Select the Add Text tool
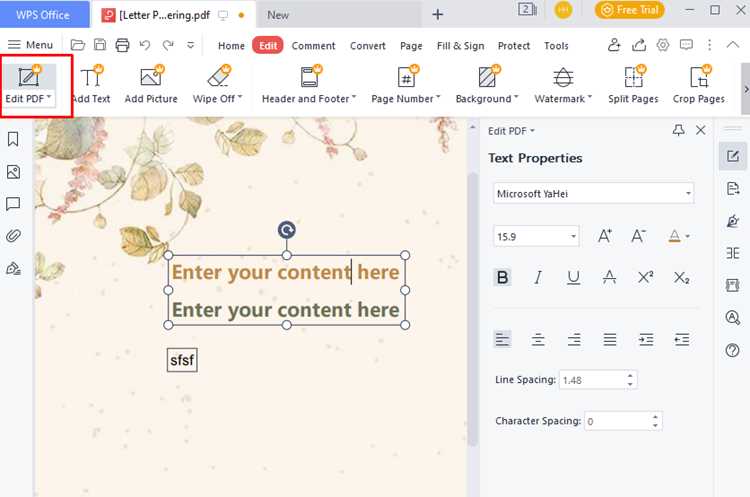This screenshot has width=750, height=497. (x=91, y=85)
